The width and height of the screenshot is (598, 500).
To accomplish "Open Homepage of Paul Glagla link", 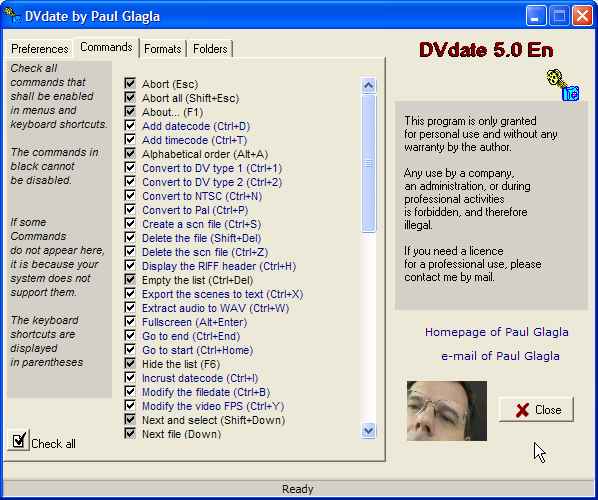I will 497,332.
